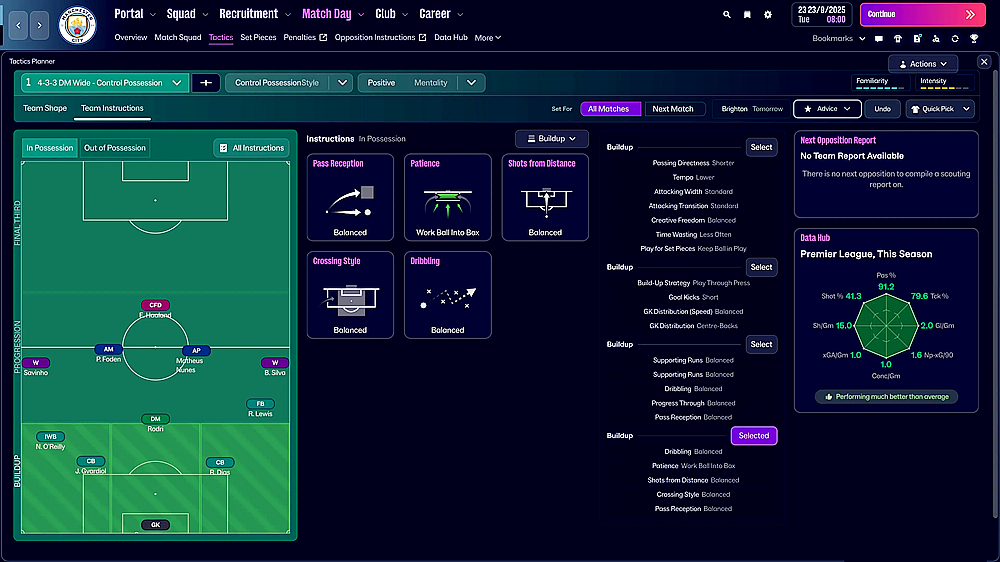Open the Buildup instructions dropdown
This screenshot has width=1000, height=562.
click(x=551, y=139)
